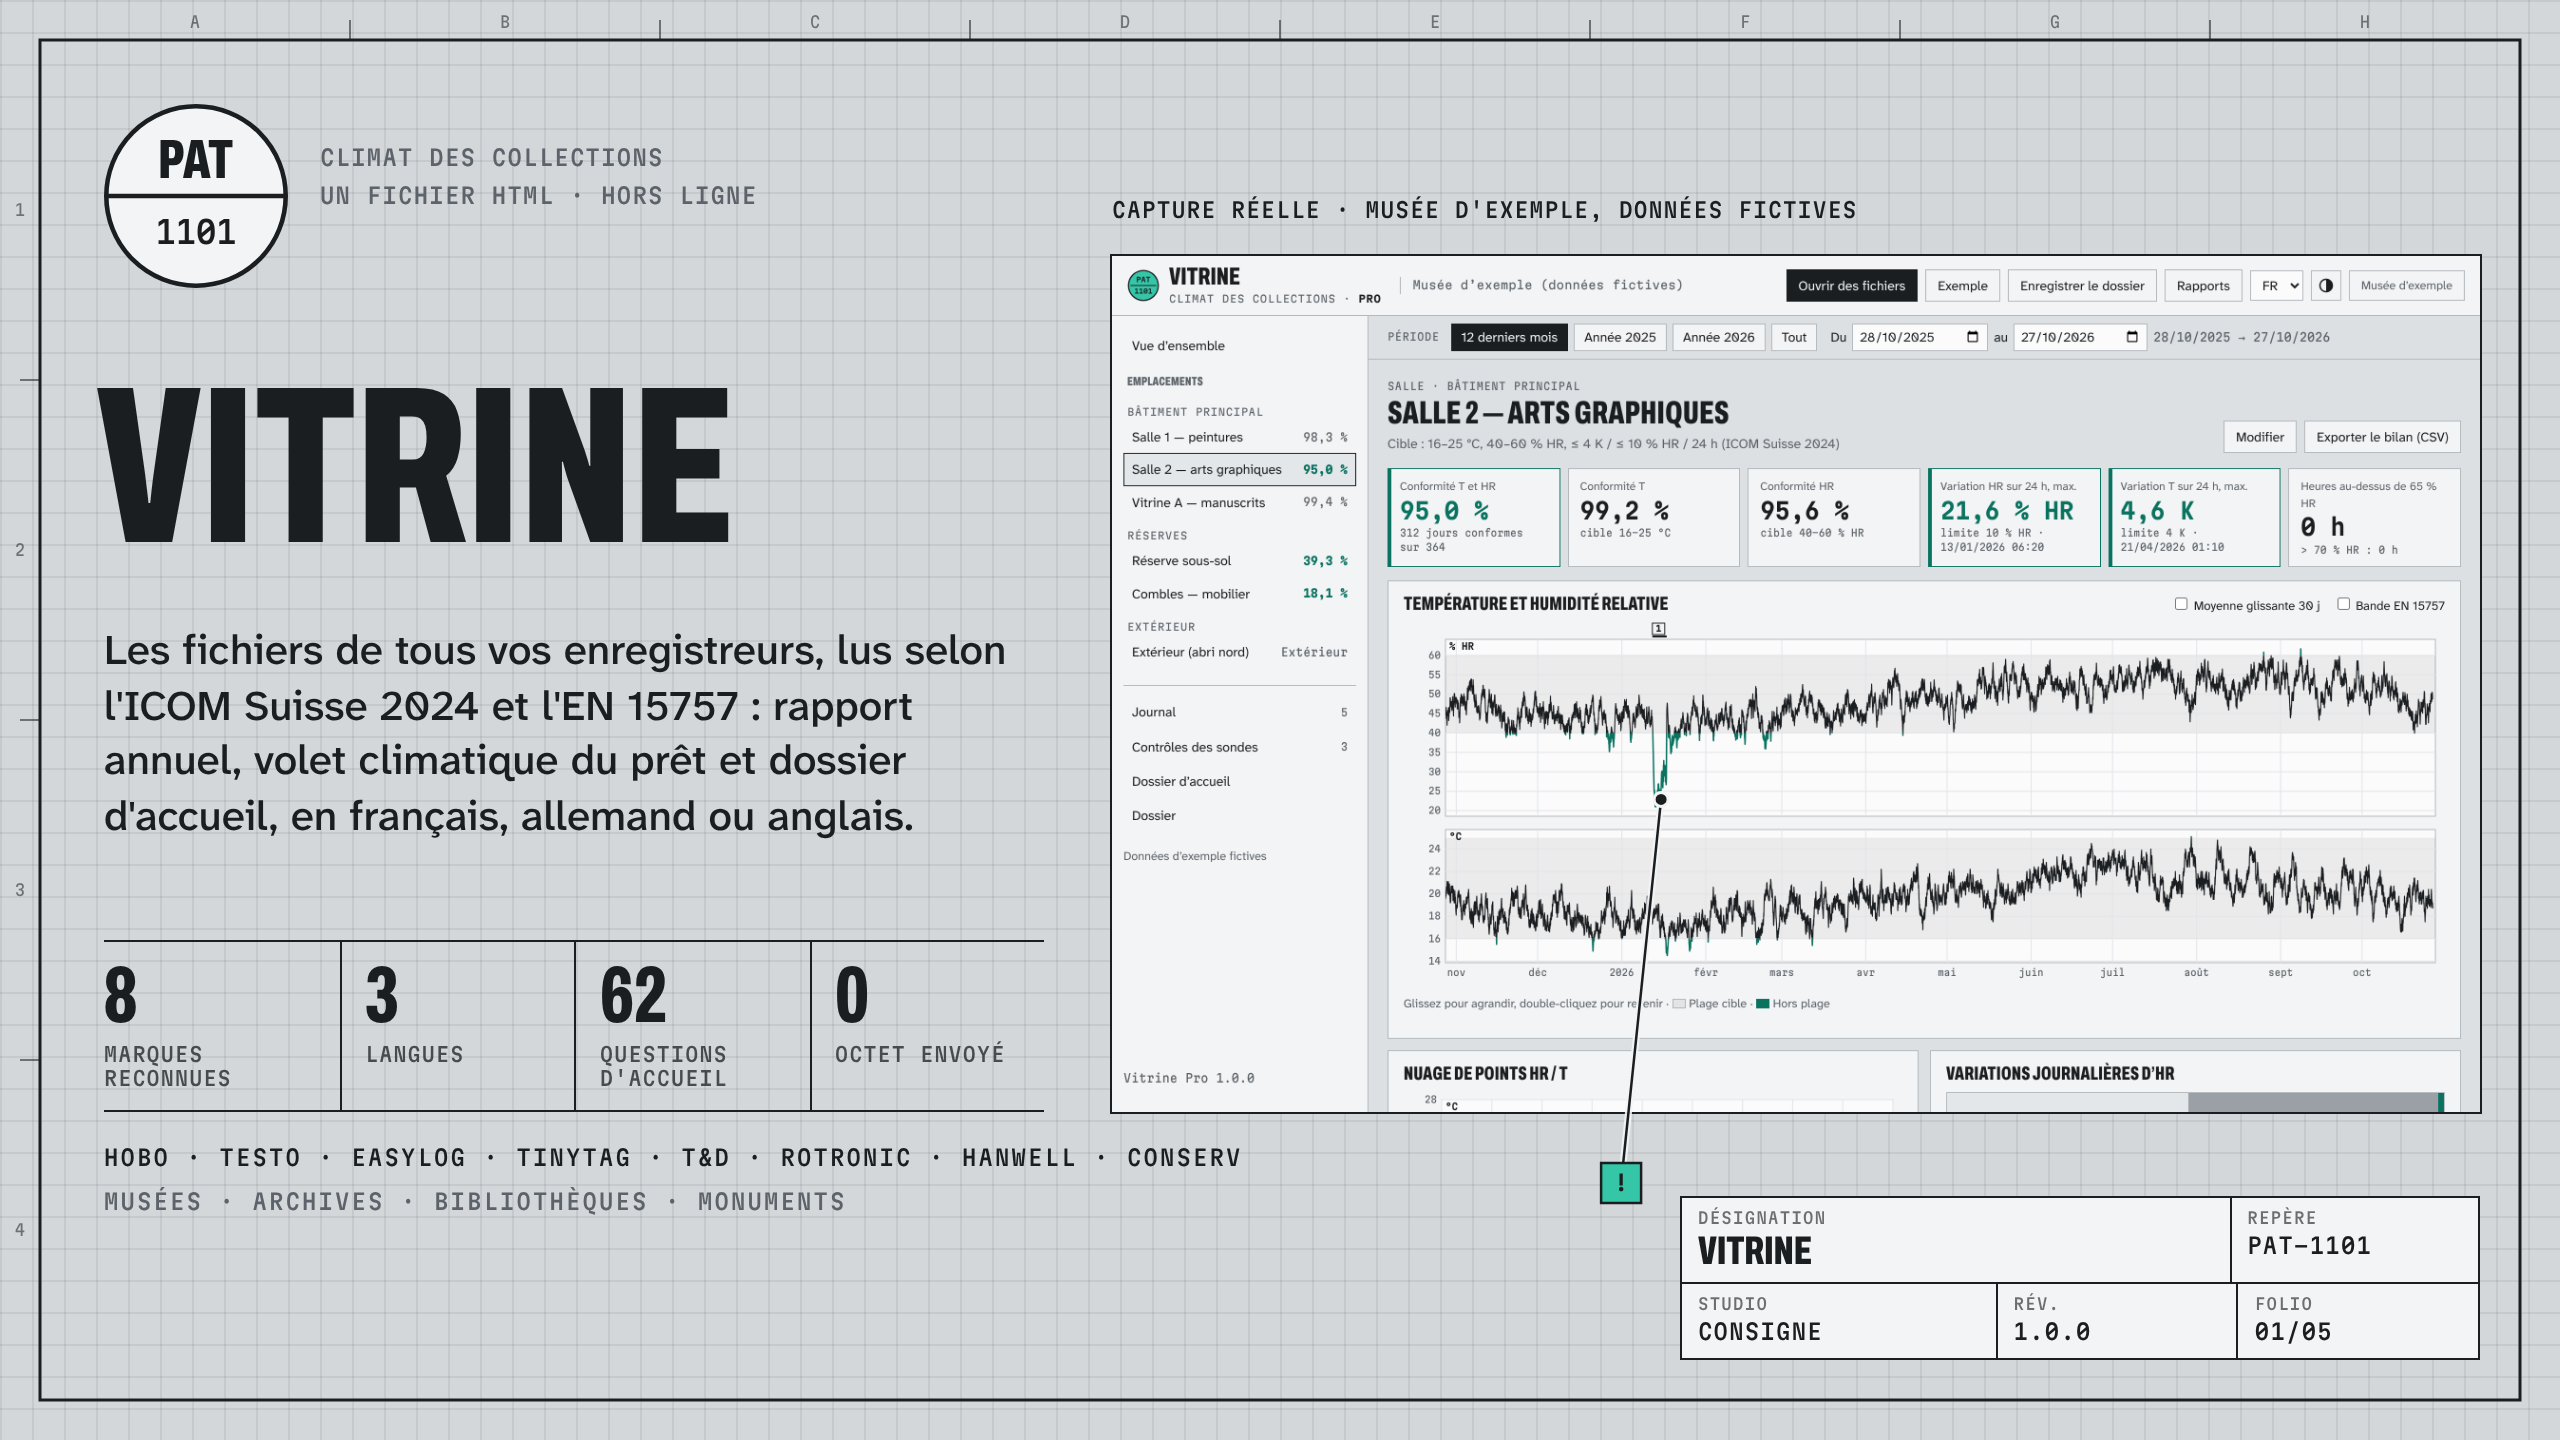Click the Conformité T 99,2 % card
This screenshot has width=2560, height=1440.
1654,517
